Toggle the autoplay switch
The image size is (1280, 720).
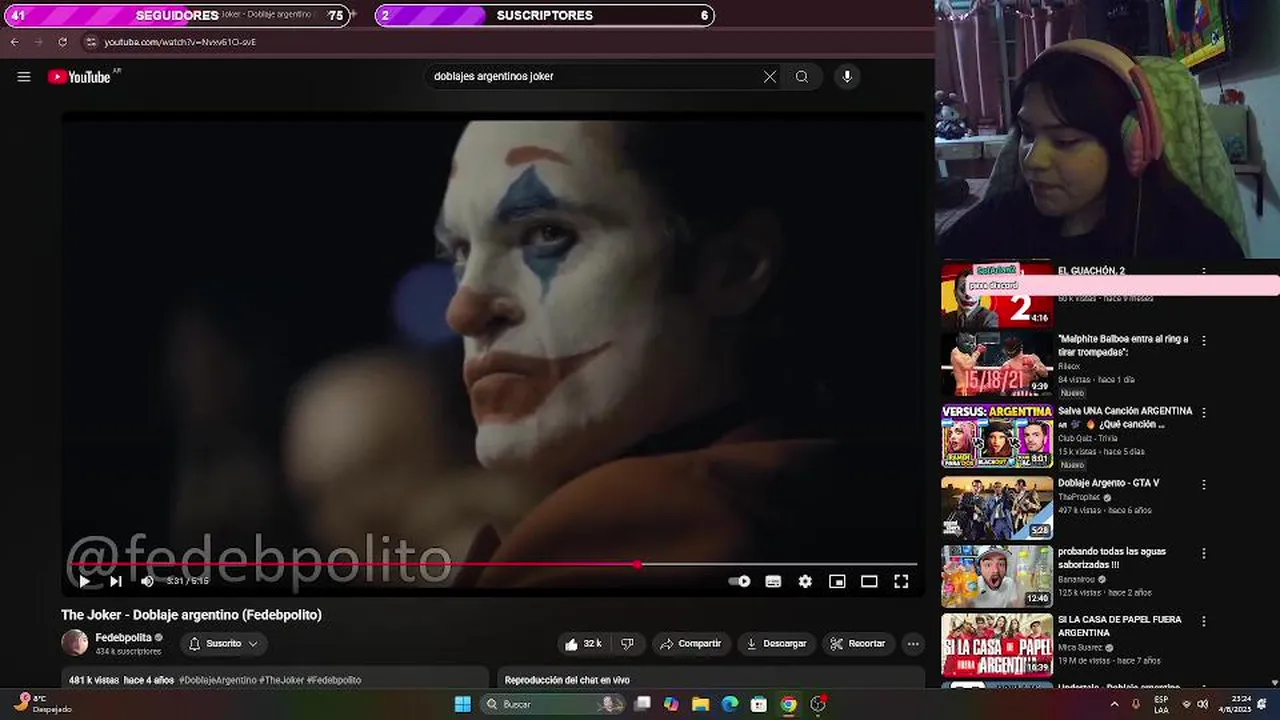(x=740, y=581)
